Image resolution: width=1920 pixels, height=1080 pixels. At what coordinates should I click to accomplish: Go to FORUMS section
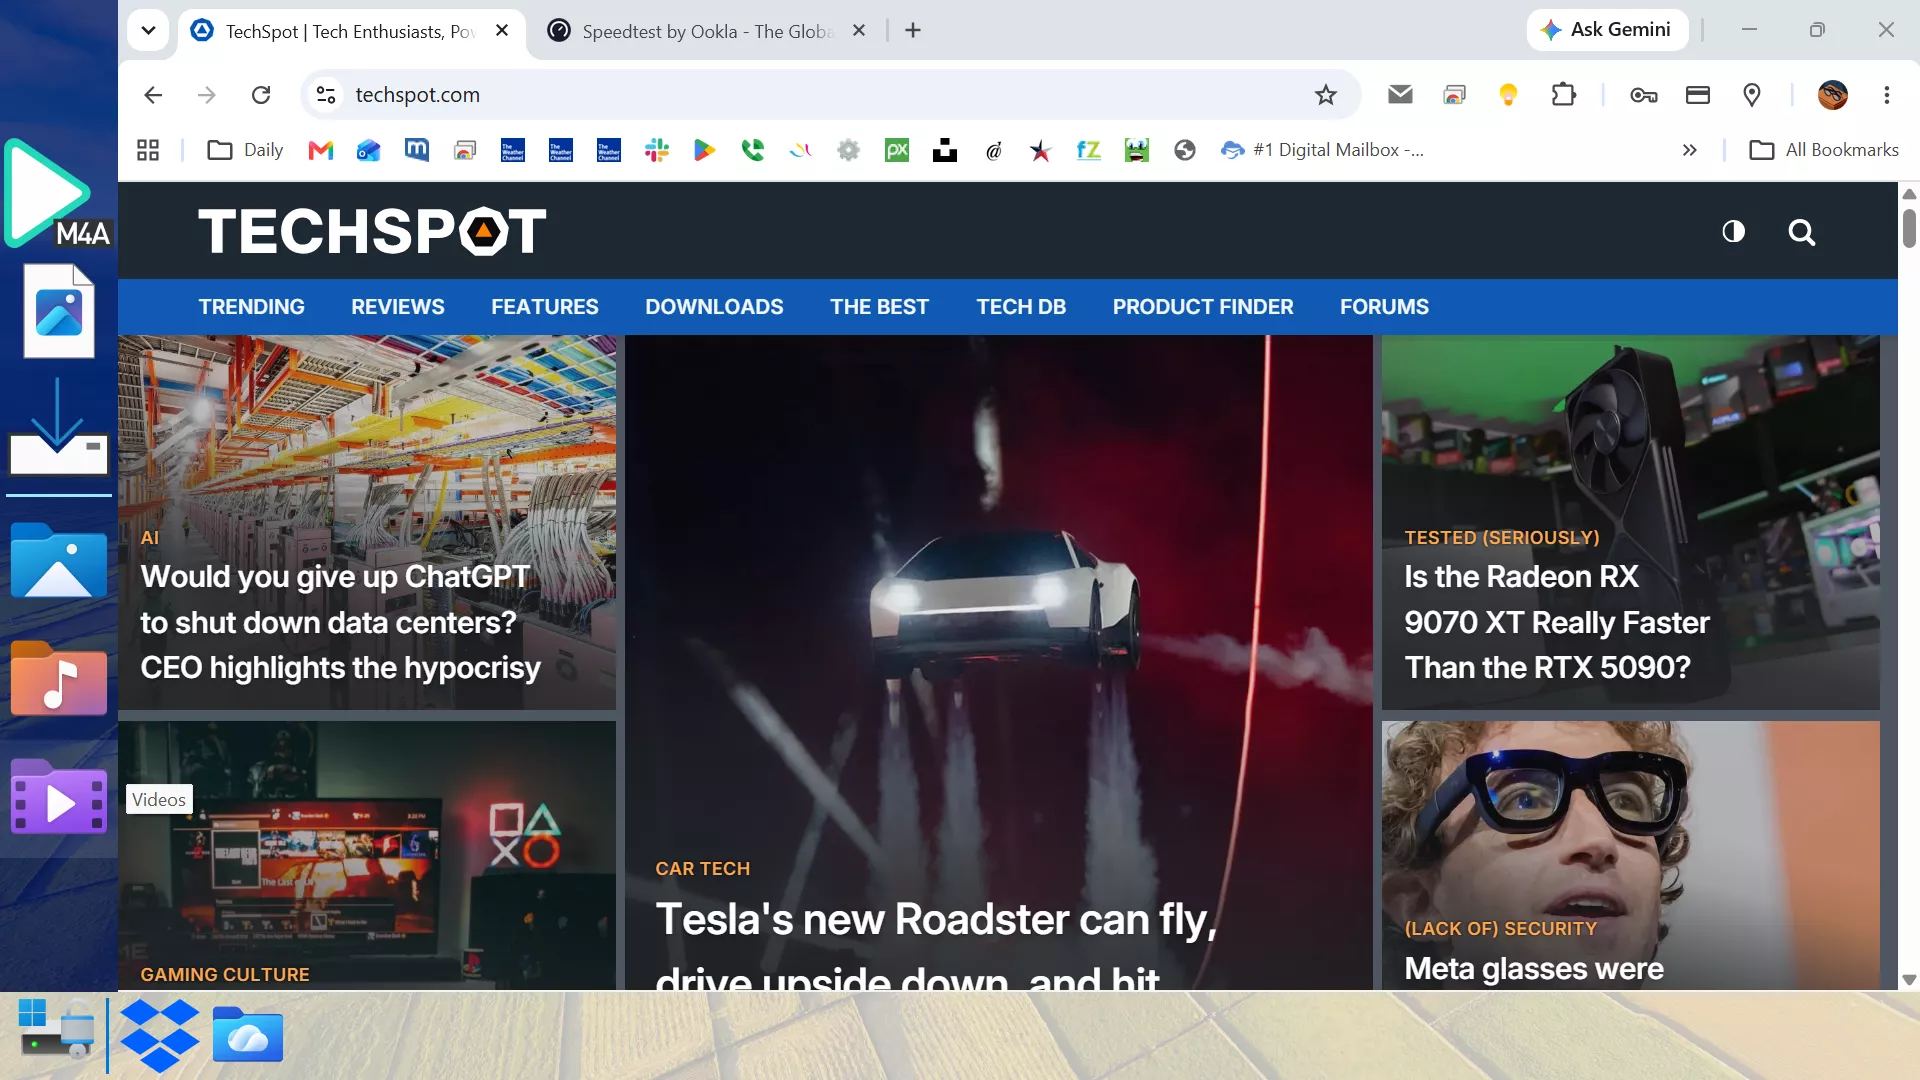pos(1384,307)
